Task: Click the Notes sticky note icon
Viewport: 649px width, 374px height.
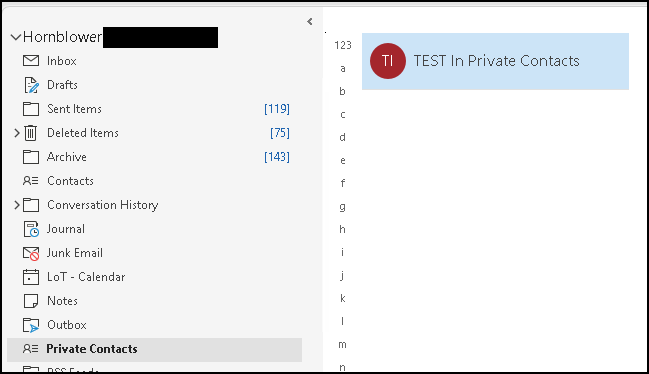Action: (x=31, y=301)
